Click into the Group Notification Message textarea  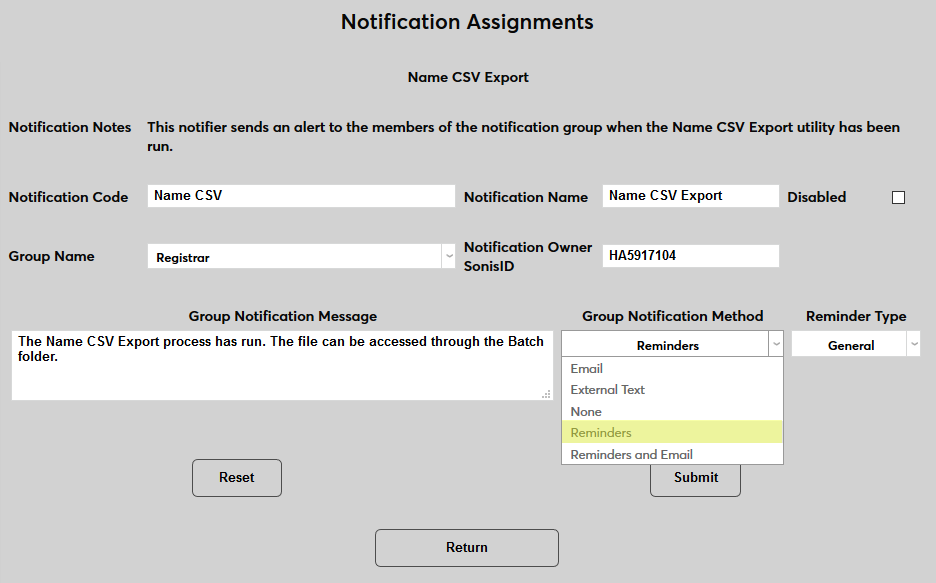coord(282,365)
